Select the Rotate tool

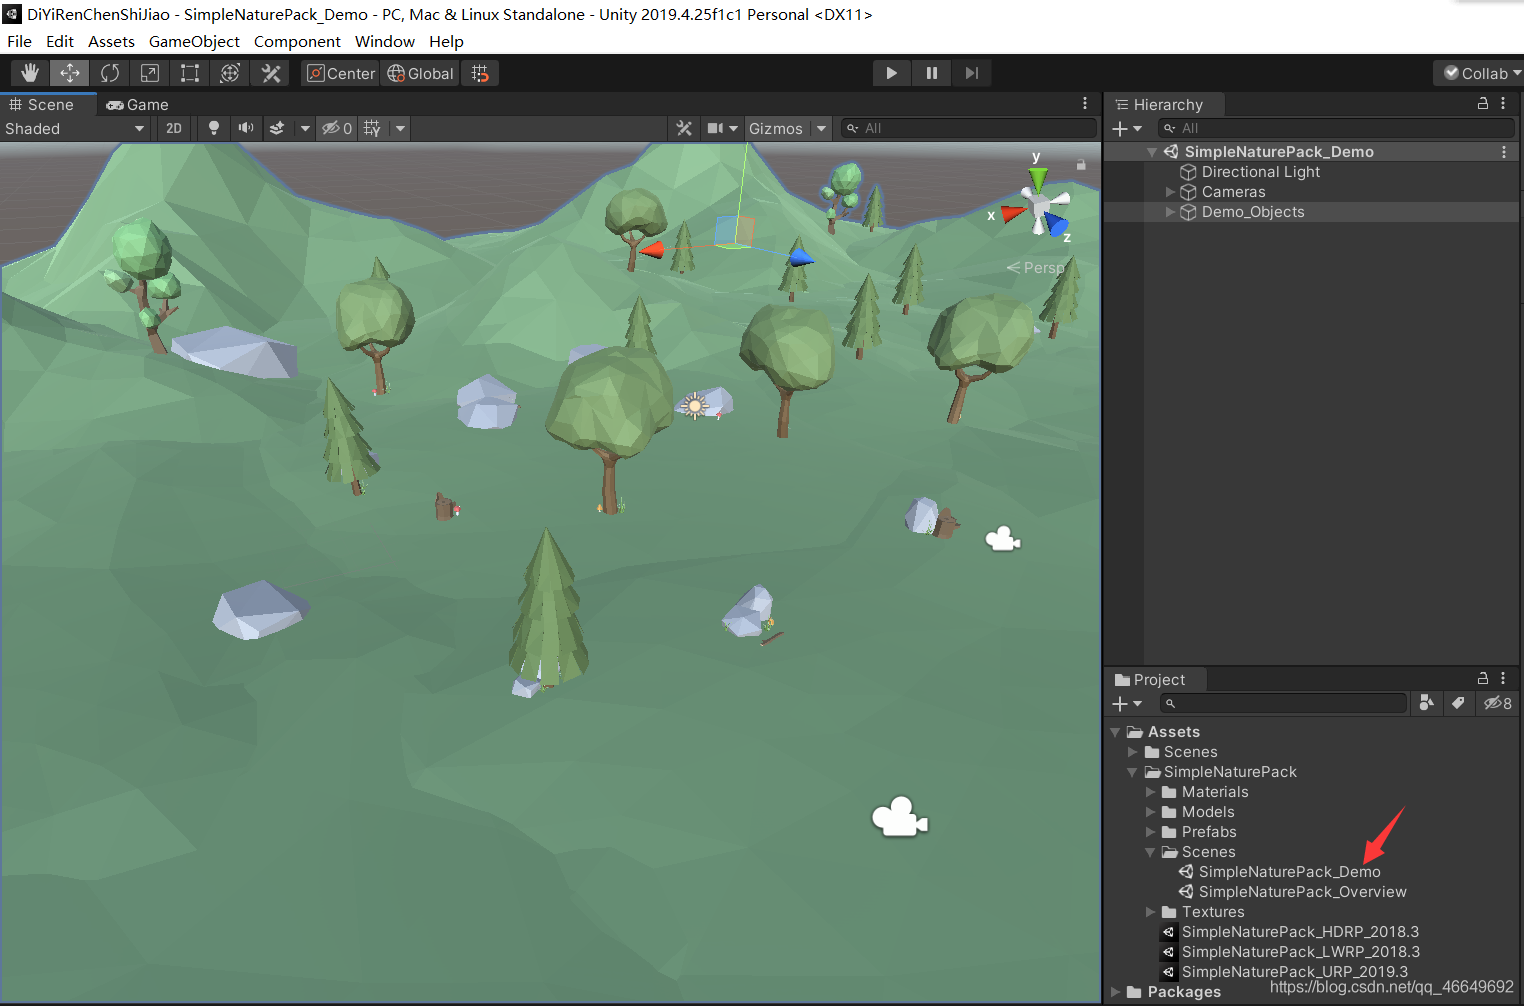110,73
